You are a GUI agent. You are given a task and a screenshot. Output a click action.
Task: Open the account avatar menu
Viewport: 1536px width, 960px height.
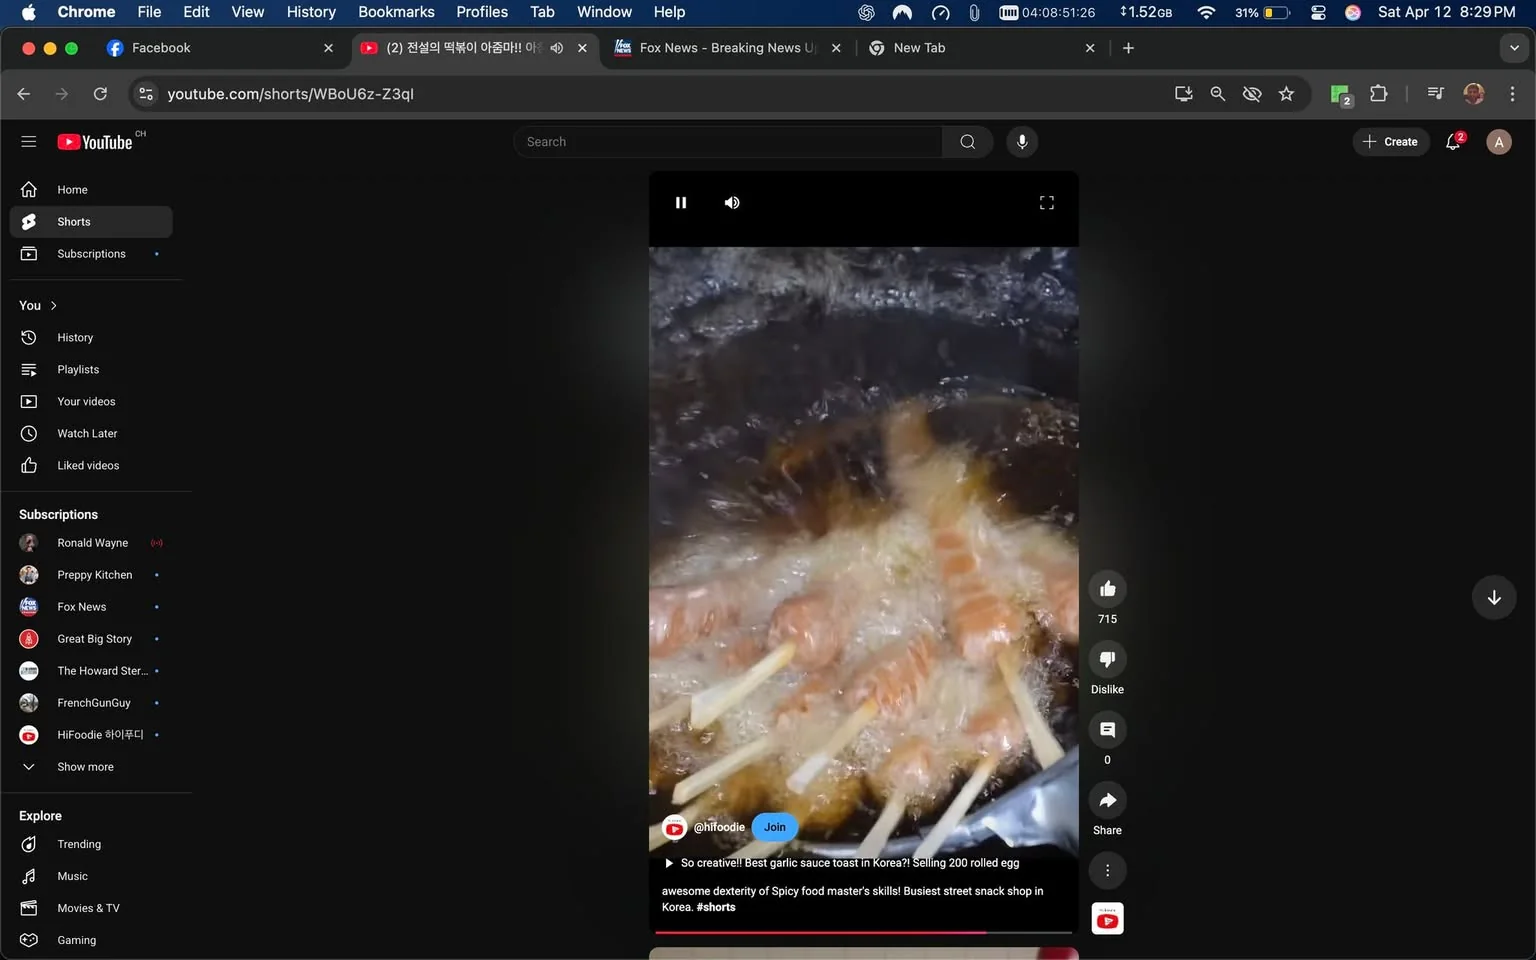tap(1498, 142)
